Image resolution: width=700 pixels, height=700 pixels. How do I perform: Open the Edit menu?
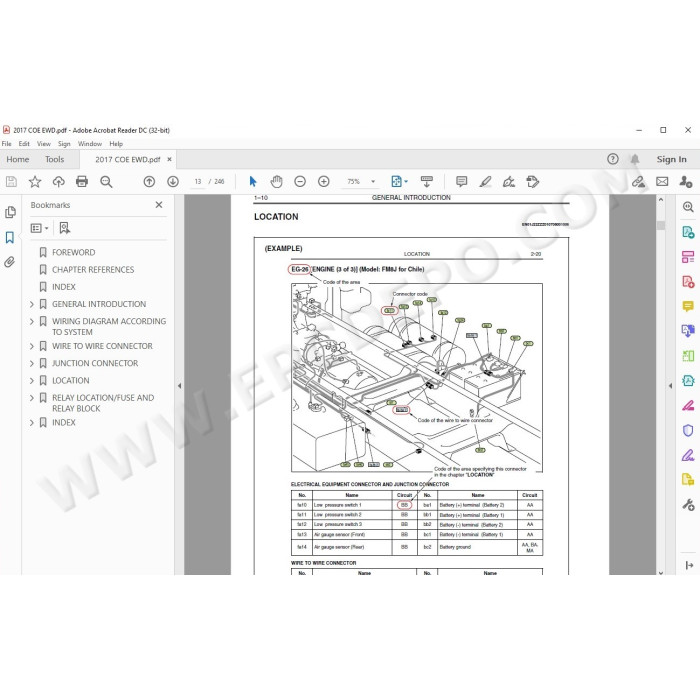pos(24,144)
